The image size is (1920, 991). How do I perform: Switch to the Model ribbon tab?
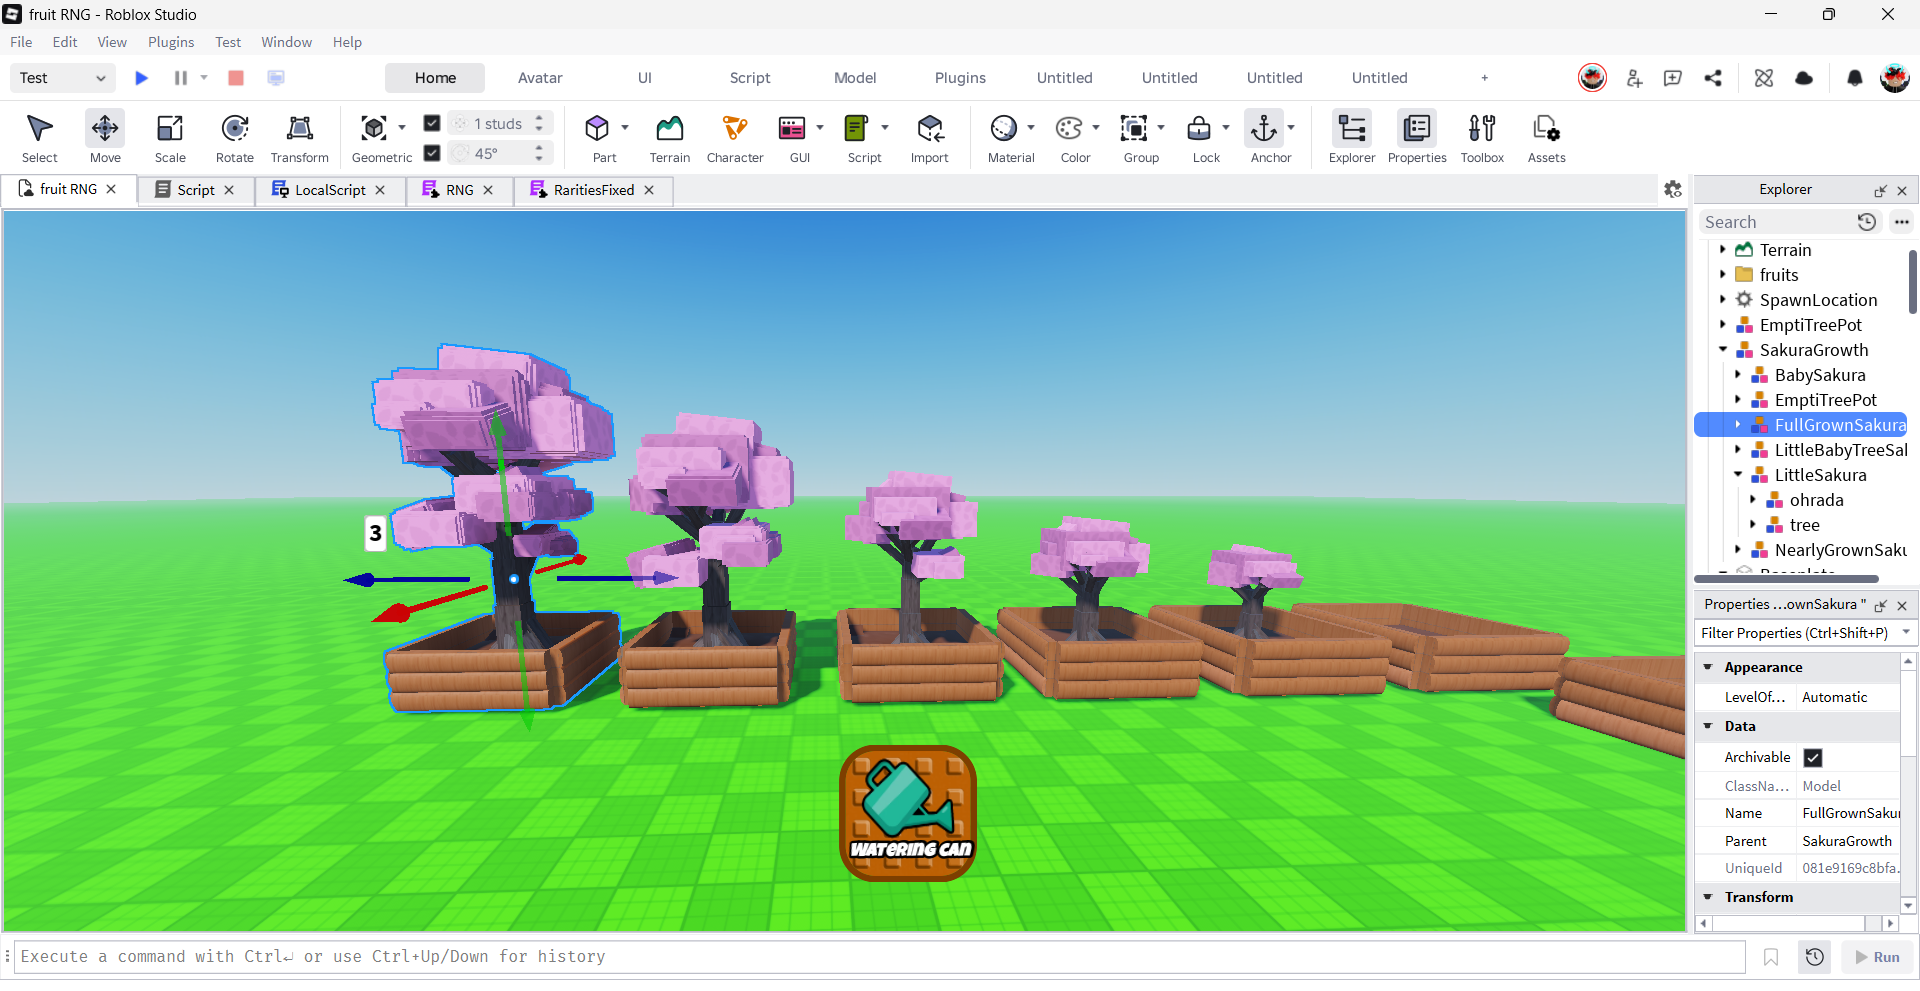(x=855, y=78)
